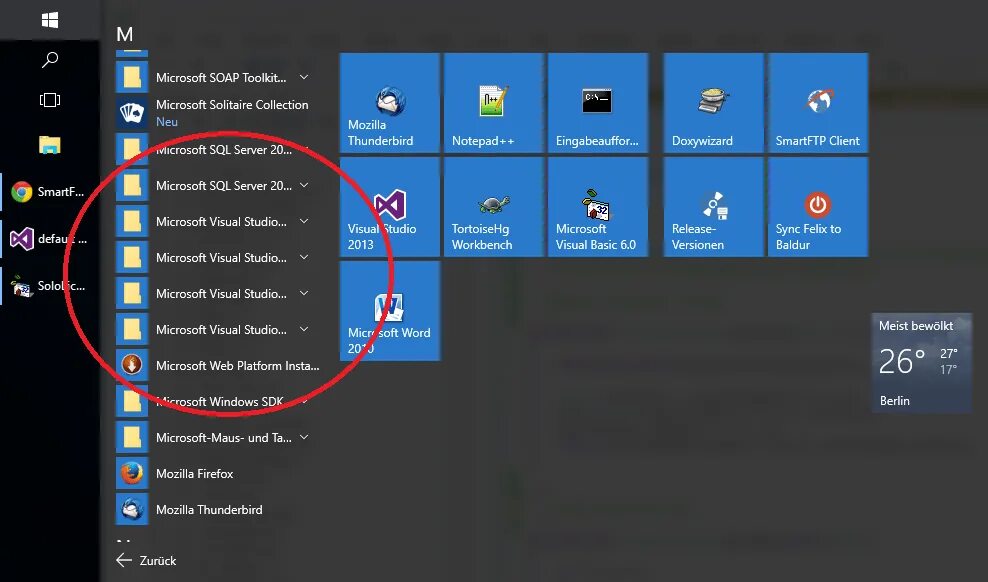Open File Explorer from the taskbar

(50, 145)
